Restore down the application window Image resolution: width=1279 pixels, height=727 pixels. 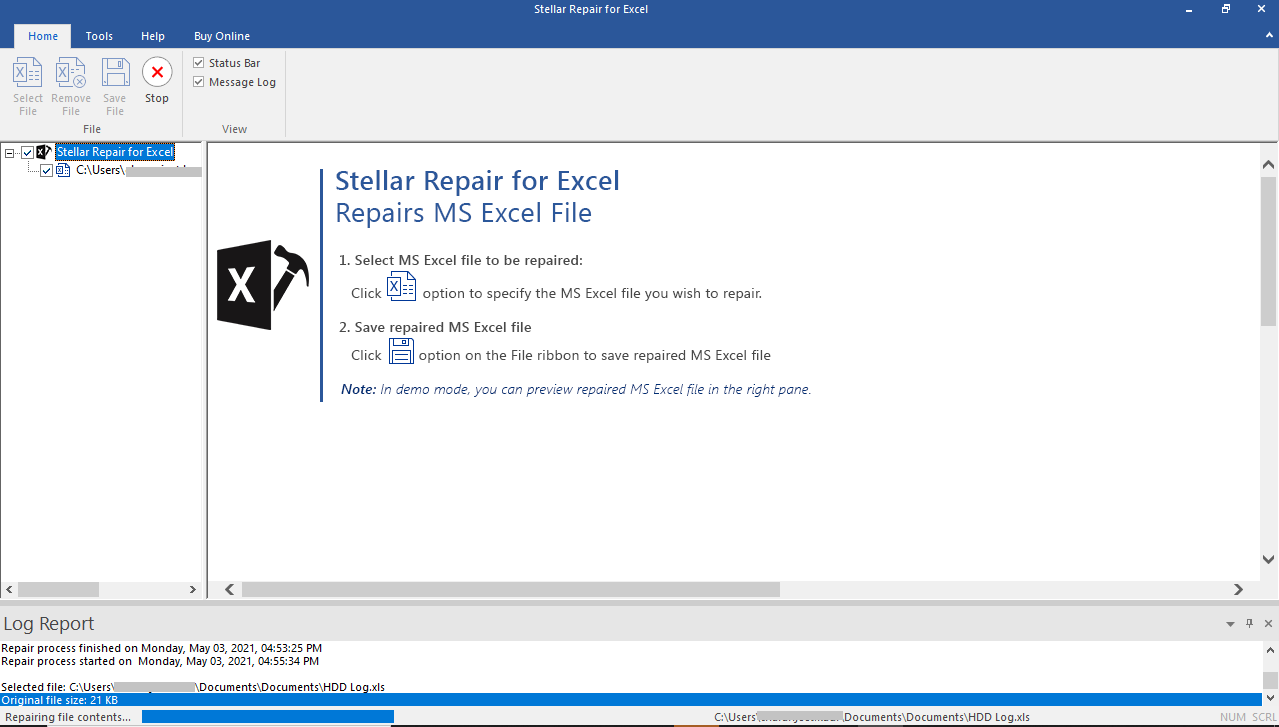tap(1226, 9)
